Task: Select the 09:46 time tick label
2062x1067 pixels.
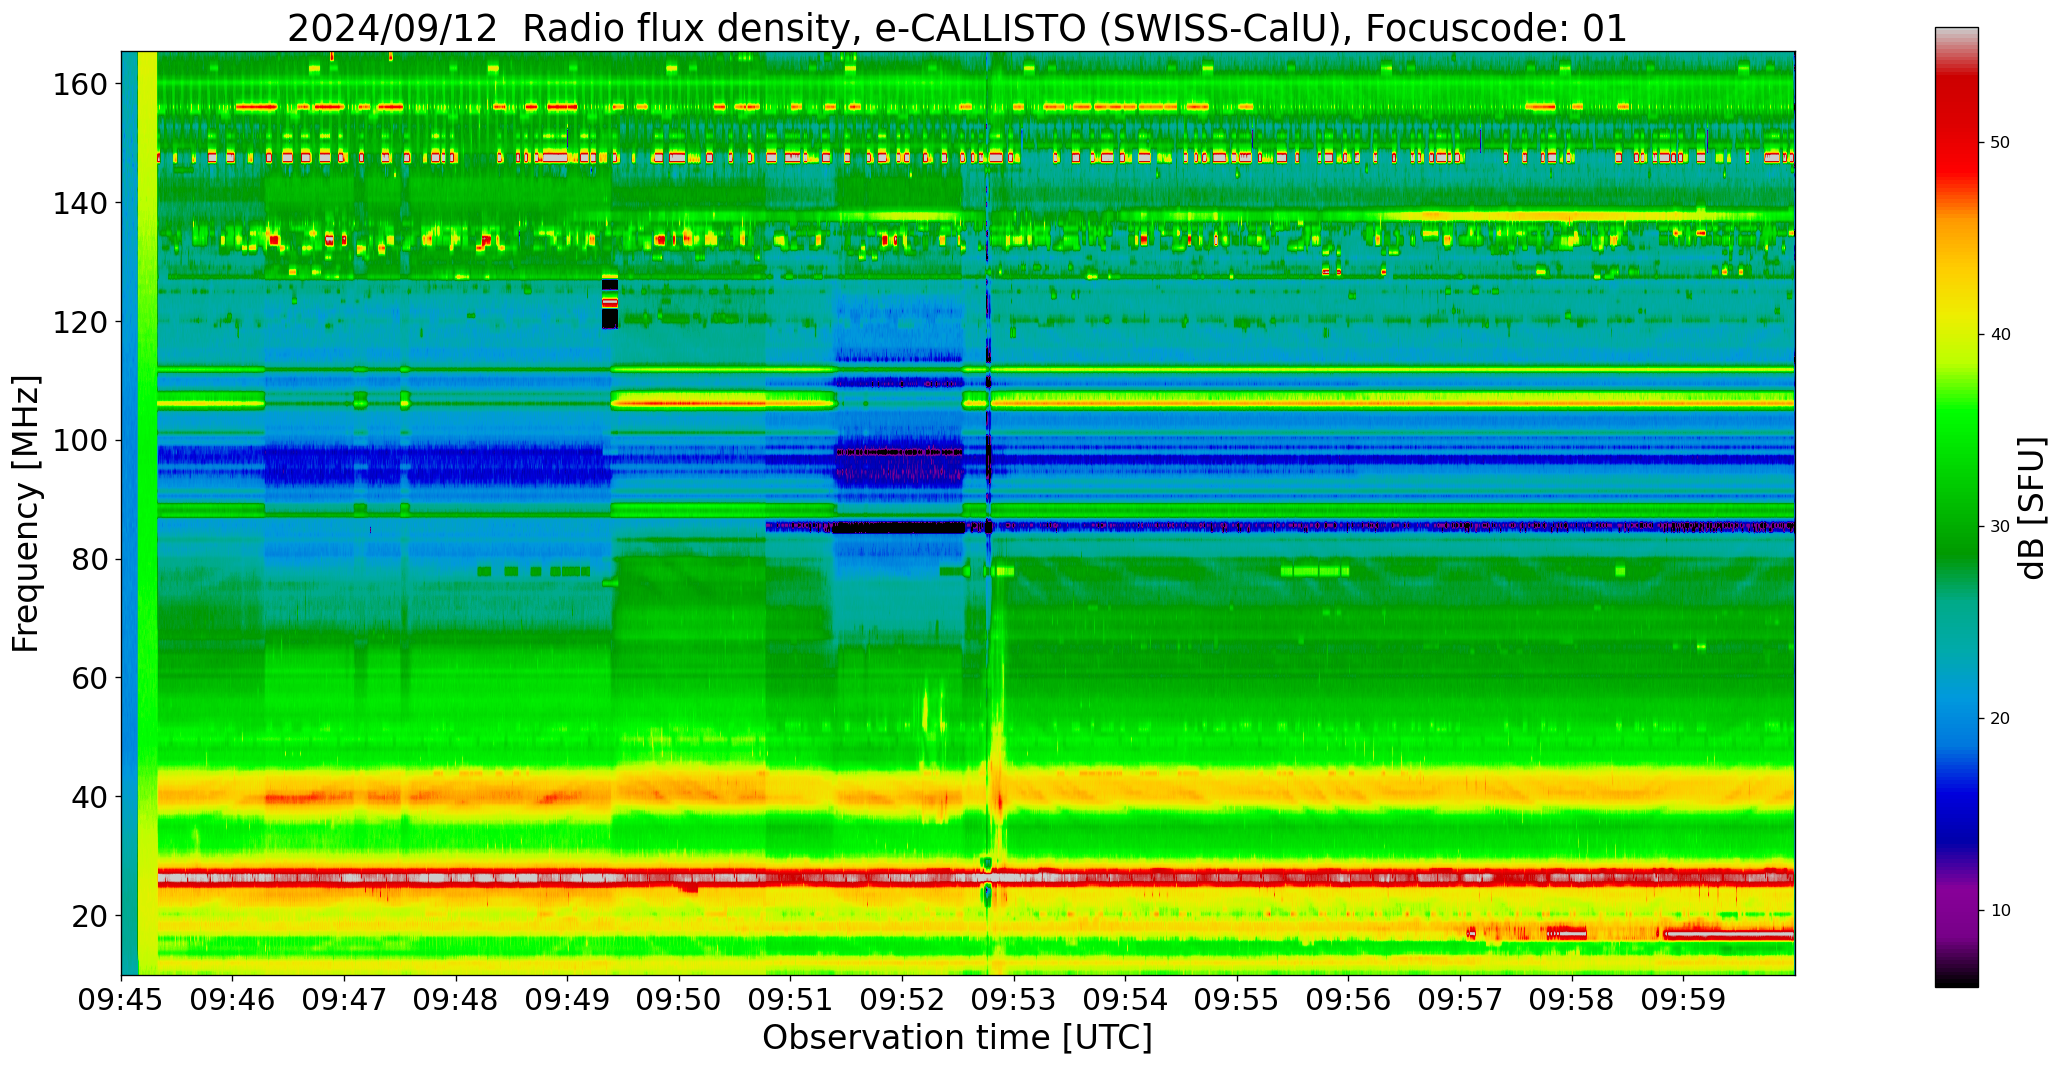Action: pos(233,1001)
